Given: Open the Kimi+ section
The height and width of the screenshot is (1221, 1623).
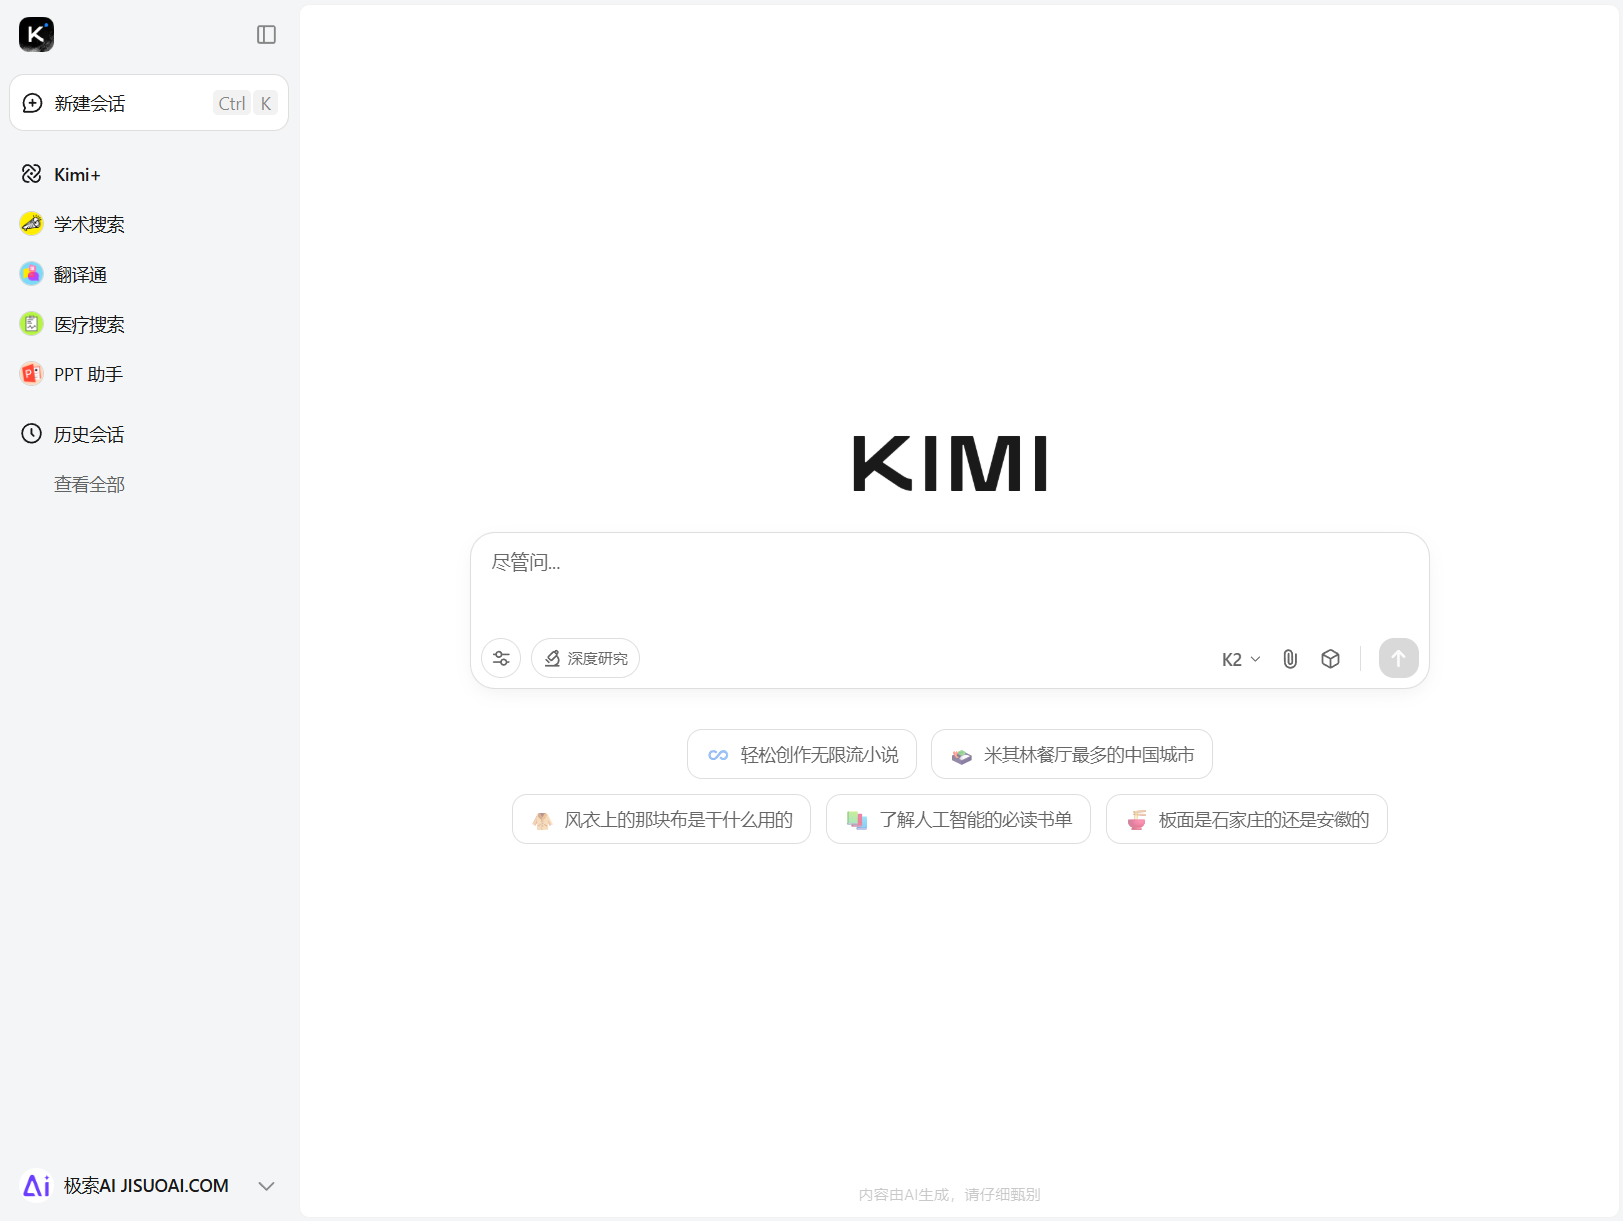Looking at the screenshot, I should (77, 174).
